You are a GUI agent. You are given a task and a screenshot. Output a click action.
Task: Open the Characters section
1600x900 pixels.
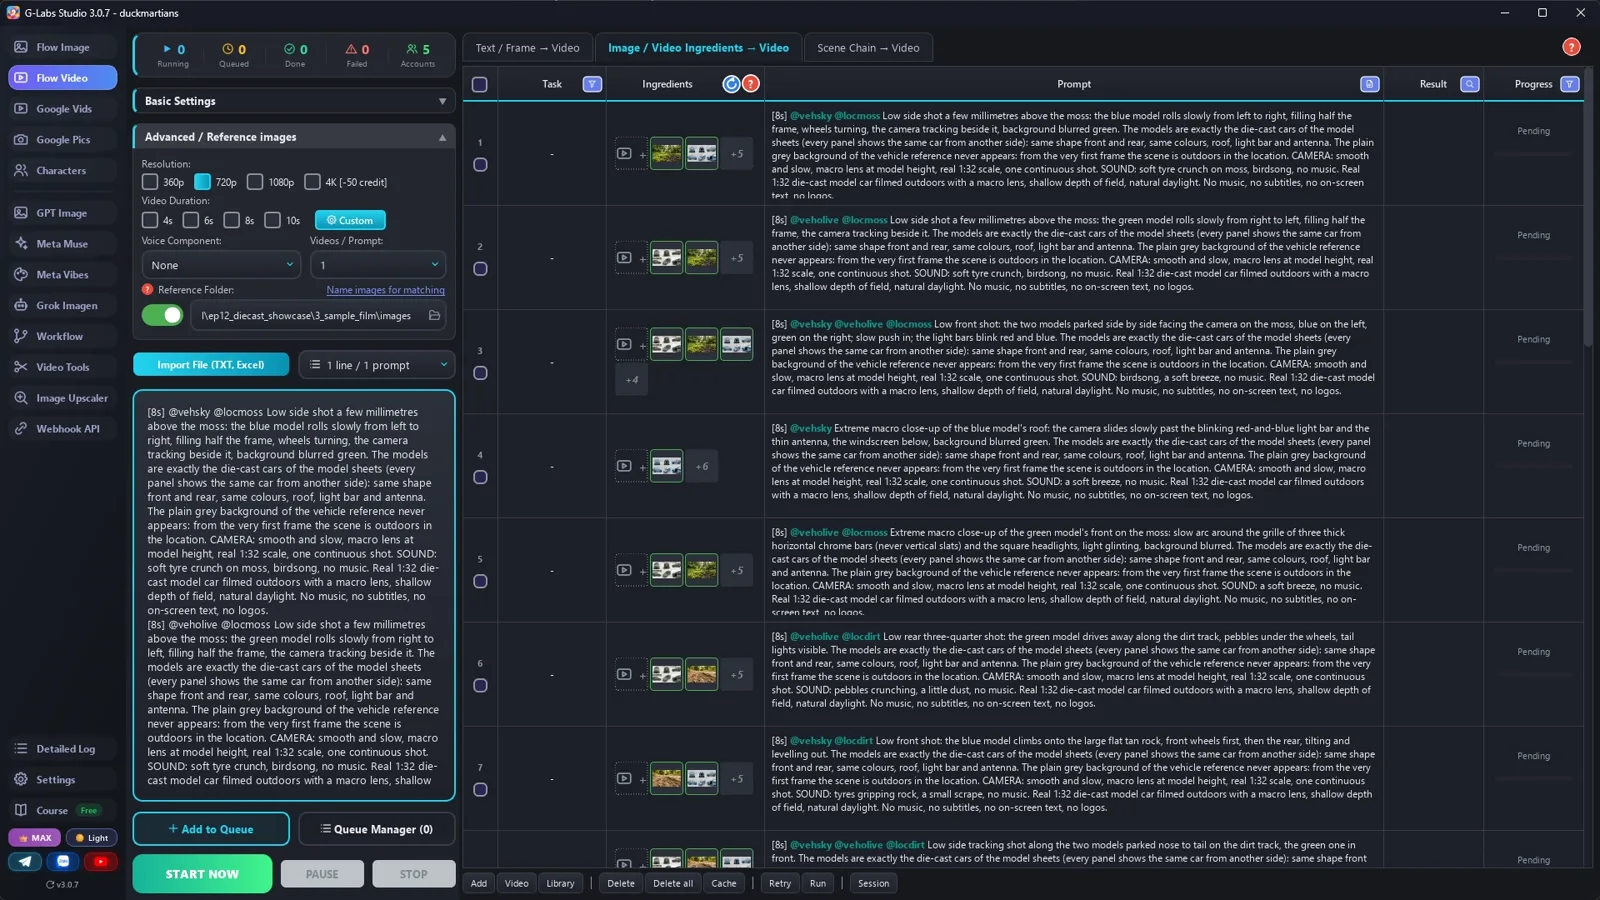point(62,171)
